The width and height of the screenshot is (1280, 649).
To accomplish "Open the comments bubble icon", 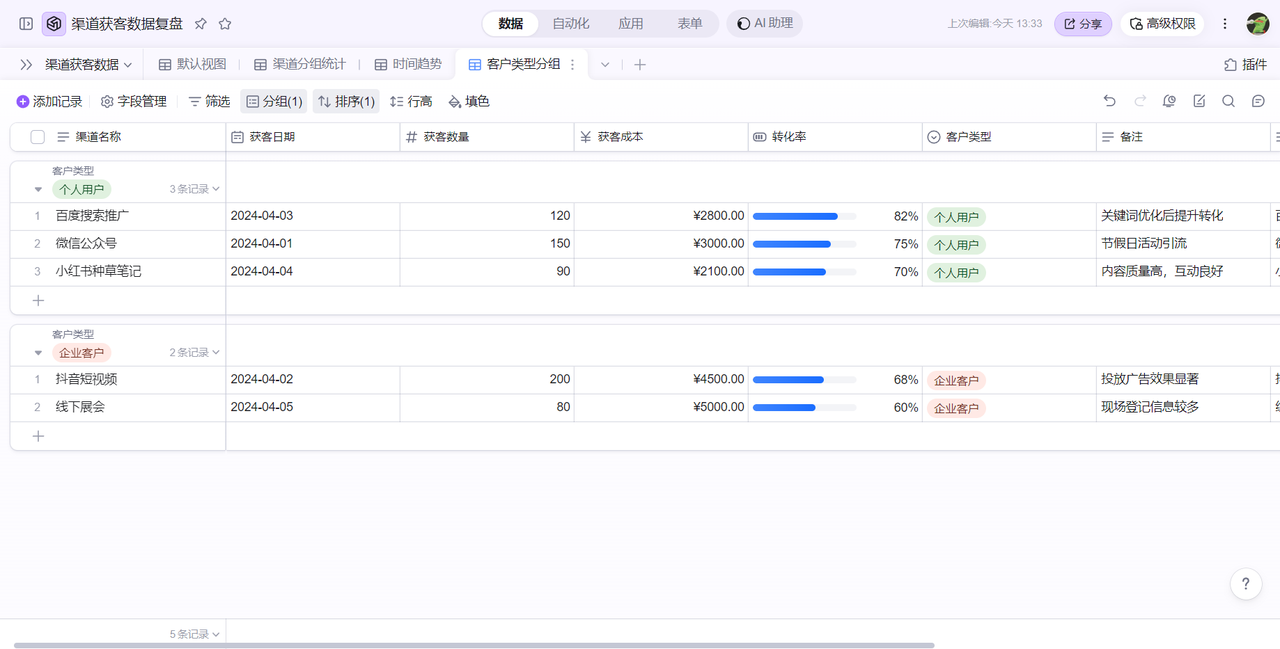I will click(1259, 101).
